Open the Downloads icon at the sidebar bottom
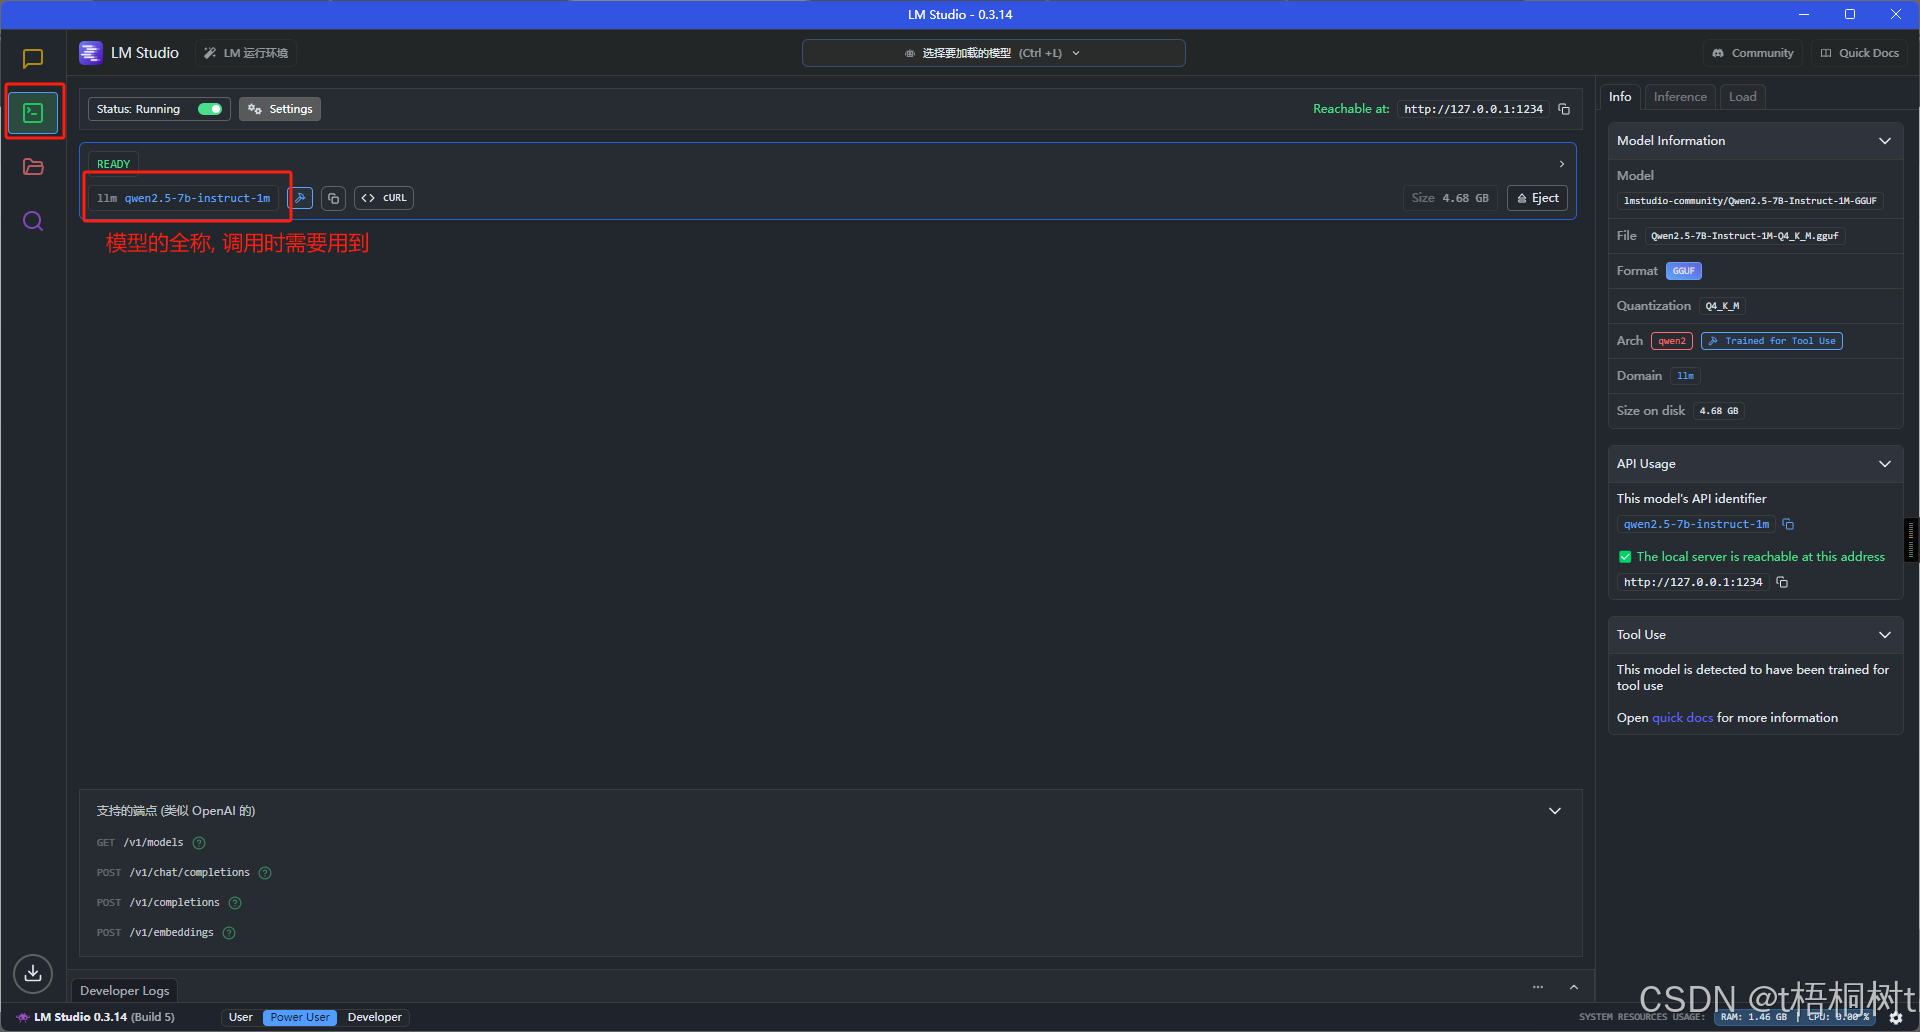This screenshot has height=1032, width=1920. click(x=33, y=972)
